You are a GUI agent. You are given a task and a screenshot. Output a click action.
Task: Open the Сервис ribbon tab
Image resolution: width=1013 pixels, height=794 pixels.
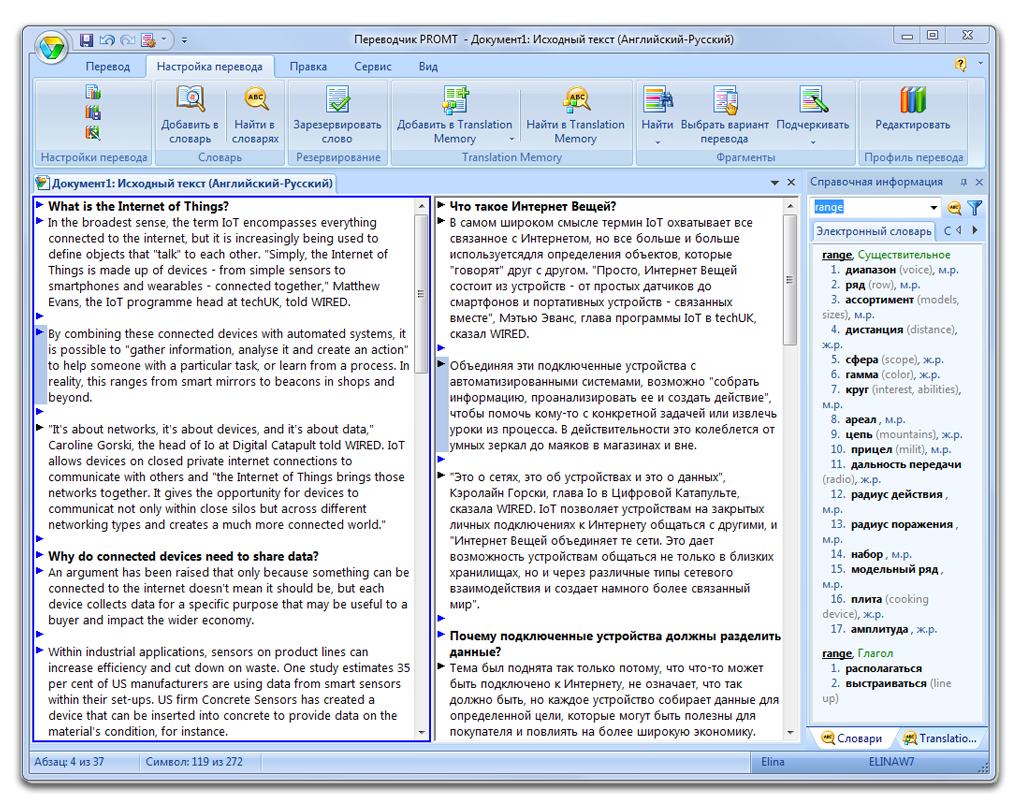point(372,67)
